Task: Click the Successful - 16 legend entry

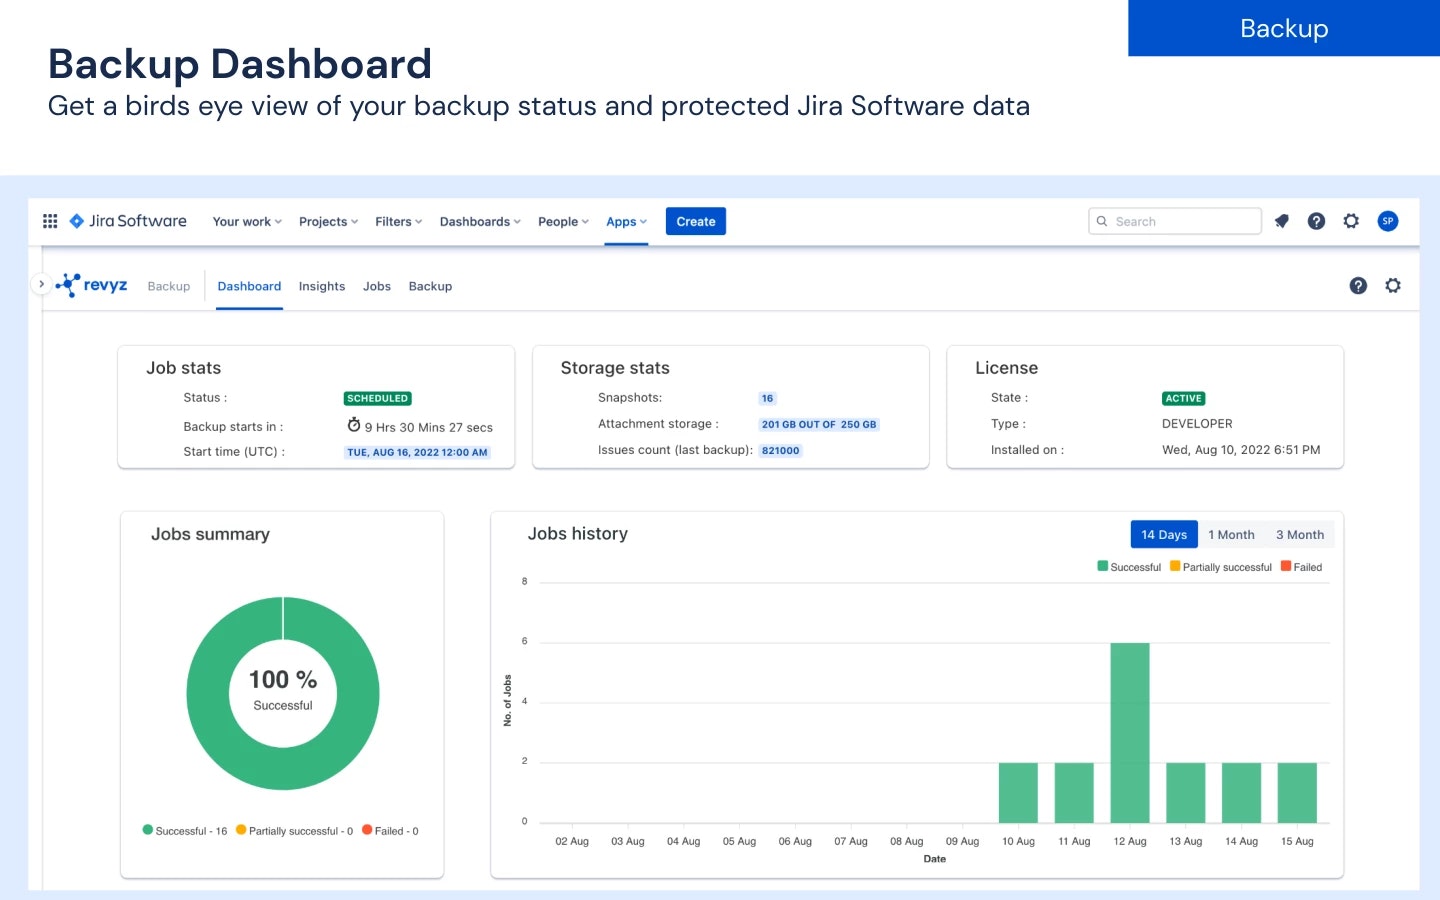Action: (185, 831)
